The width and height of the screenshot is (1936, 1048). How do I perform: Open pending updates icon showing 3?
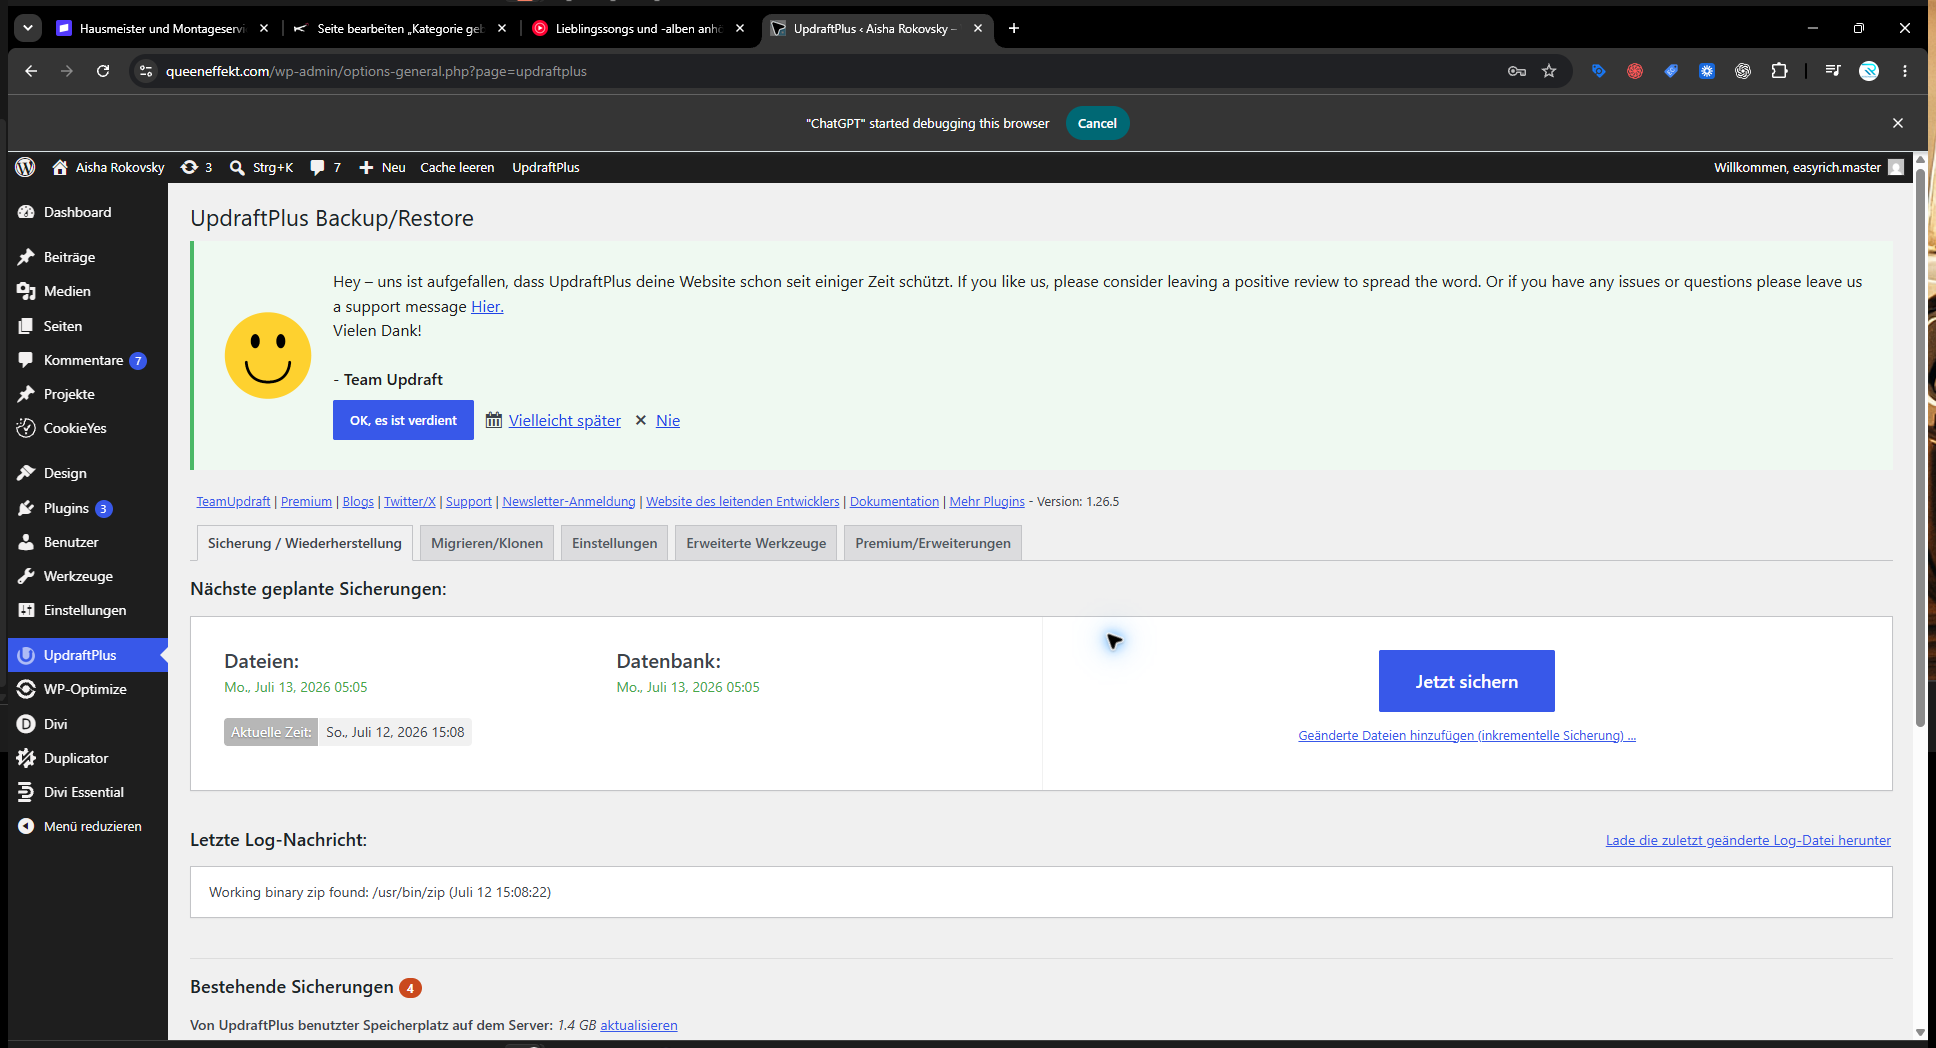[196, 167]
